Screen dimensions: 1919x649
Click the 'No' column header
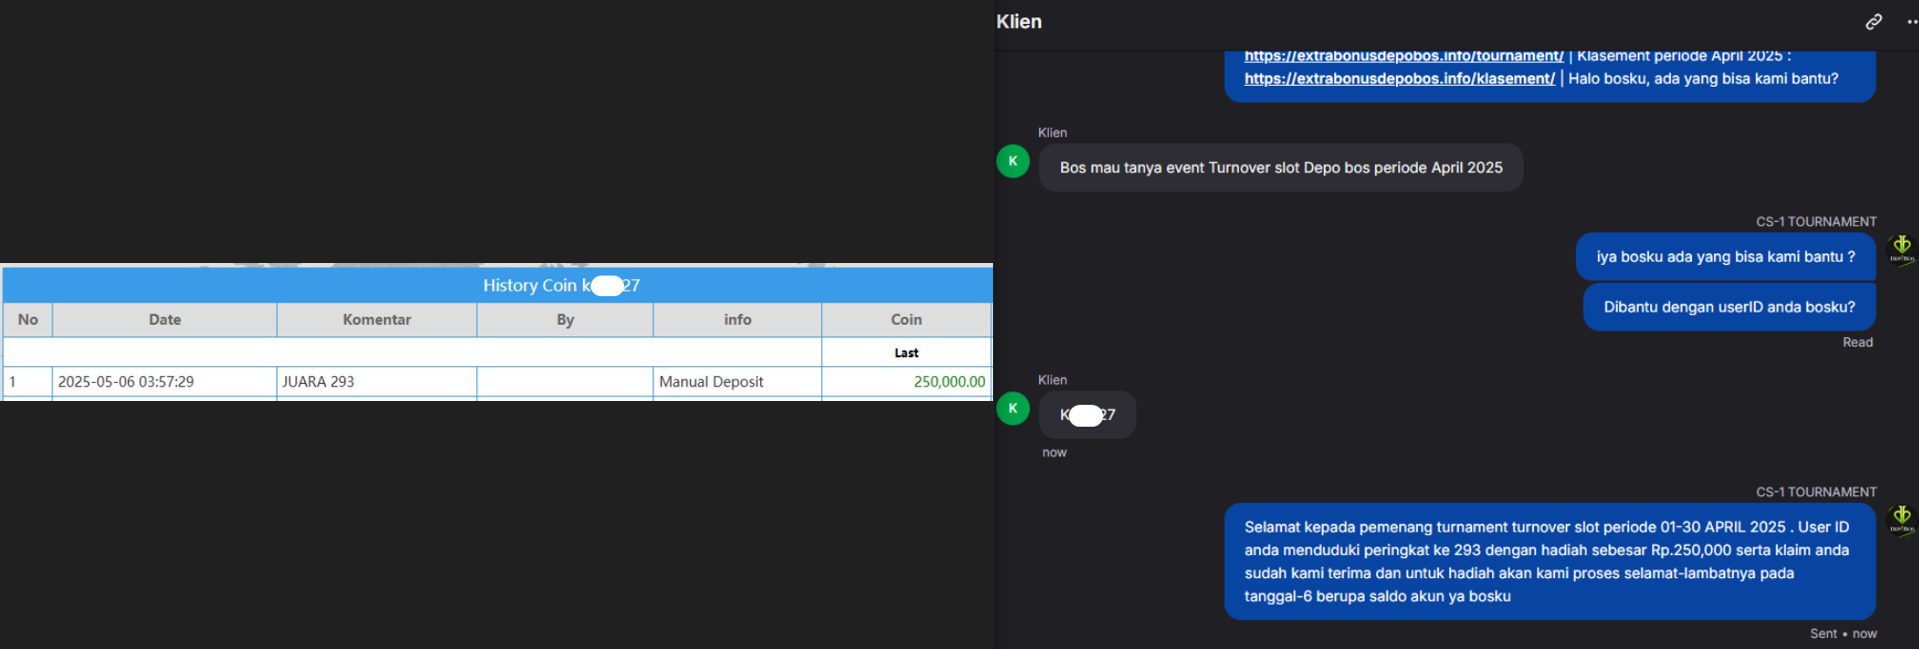28,320
